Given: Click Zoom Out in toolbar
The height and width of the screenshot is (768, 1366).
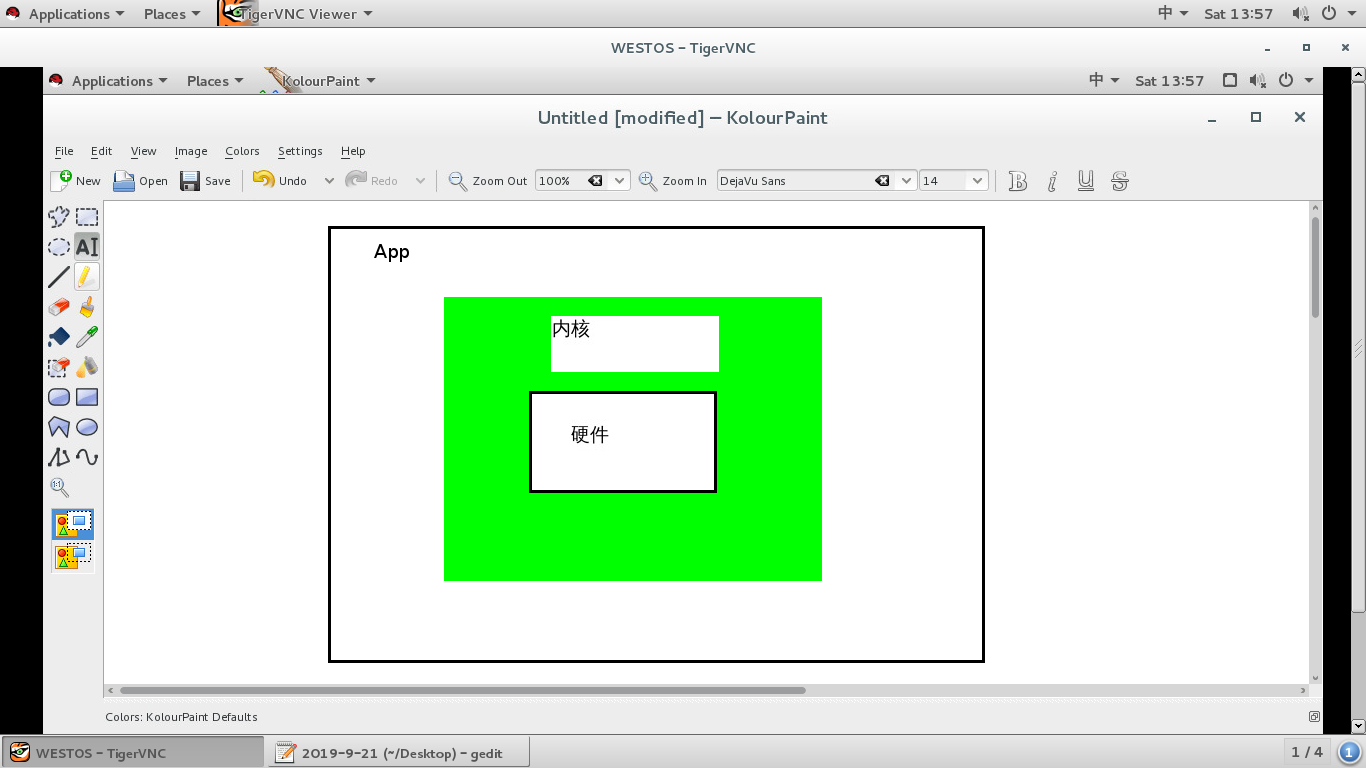Looking at the screenshot, I should 488,181.
